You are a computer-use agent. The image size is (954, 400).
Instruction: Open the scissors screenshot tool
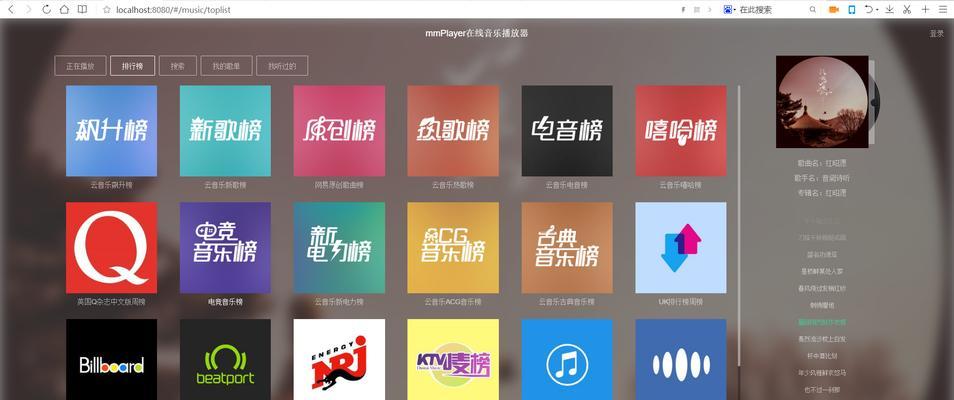907,10
